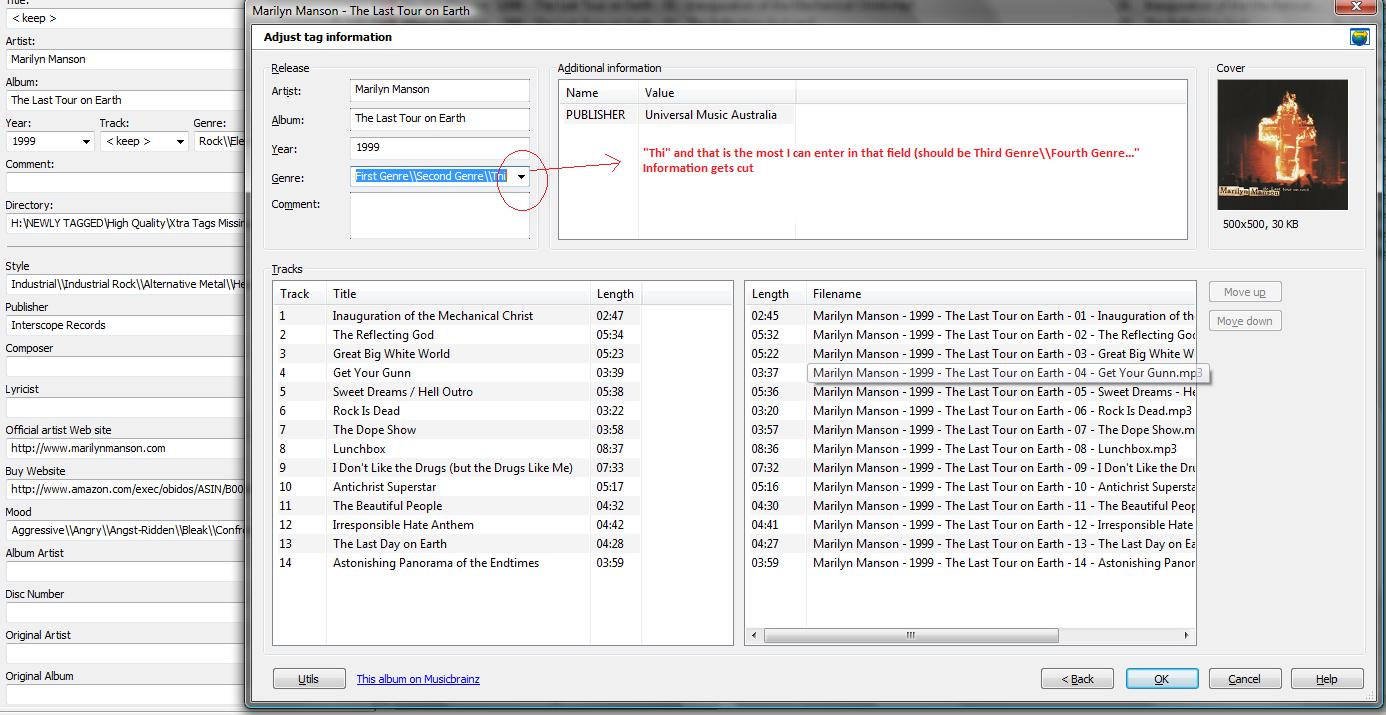The image size is (1386, 715).
Task: Click the Album field in Release group
Action: [x=440, y=119]
